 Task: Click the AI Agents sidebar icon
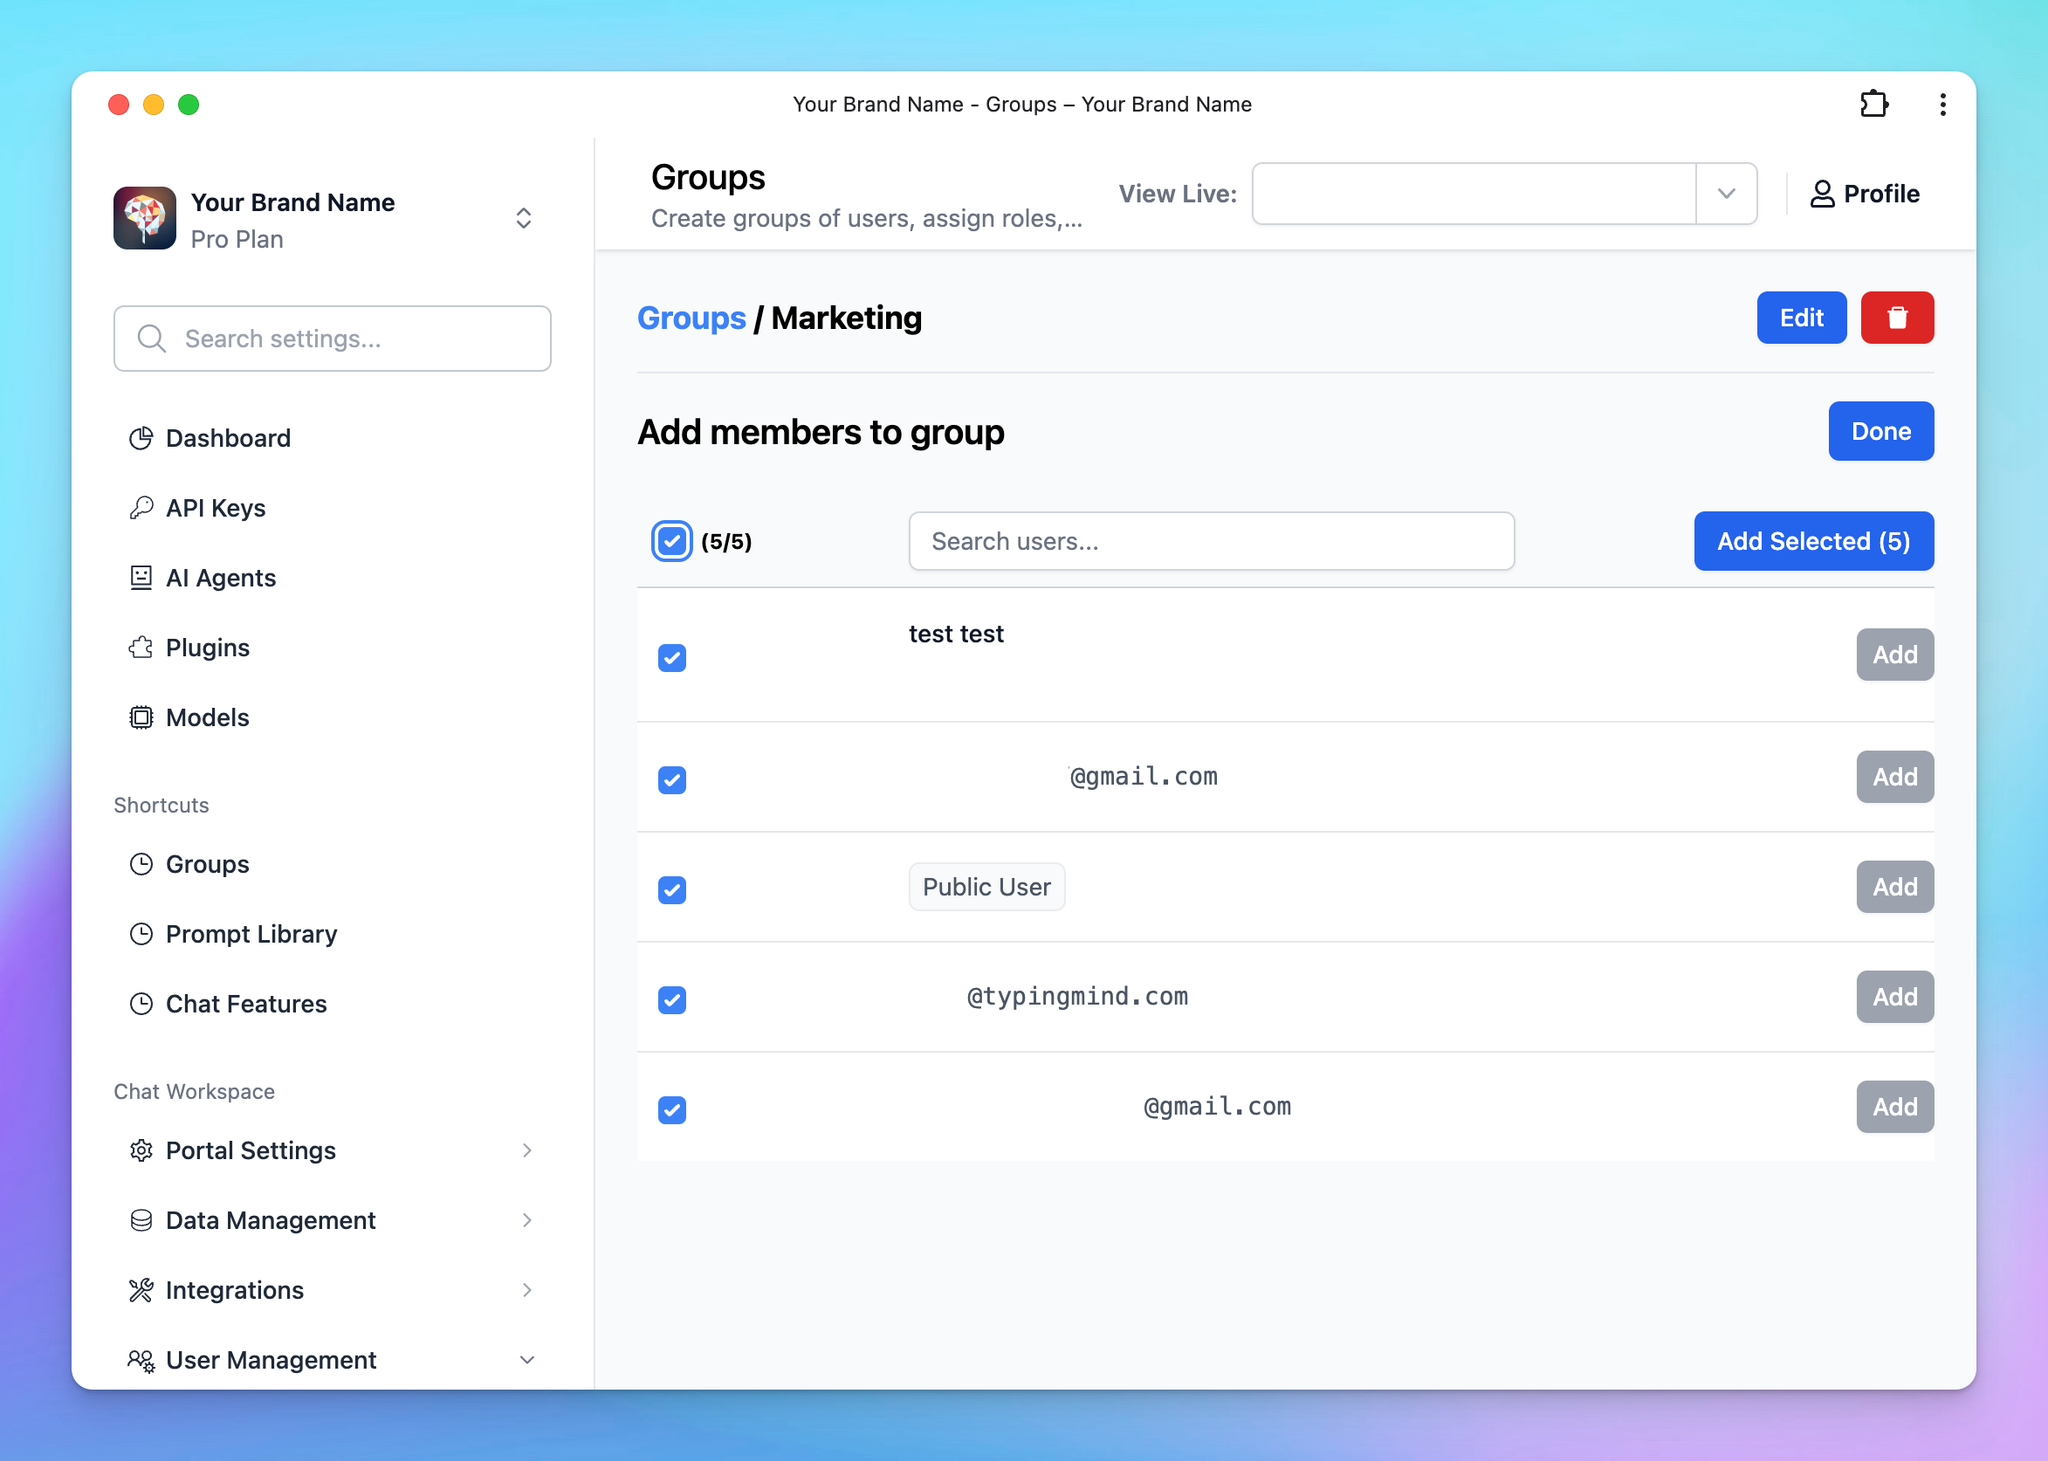(141, 578)
